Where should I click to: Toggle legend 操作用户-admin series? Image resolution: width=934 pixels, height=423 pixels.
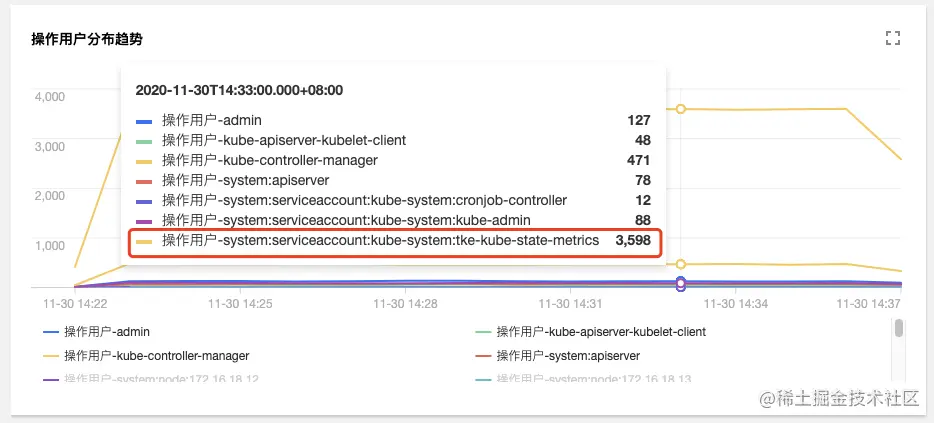[96, 331]
